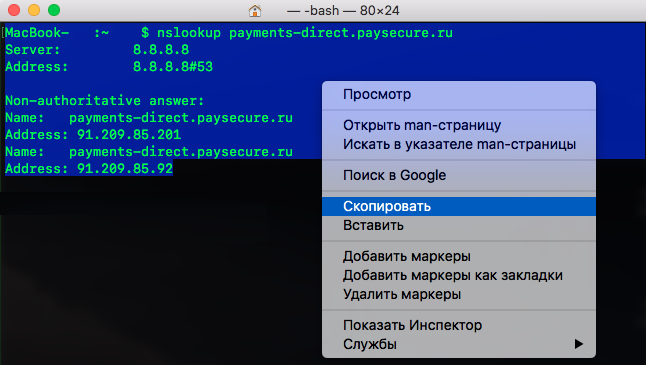Click the red close window button

(14, 10)
